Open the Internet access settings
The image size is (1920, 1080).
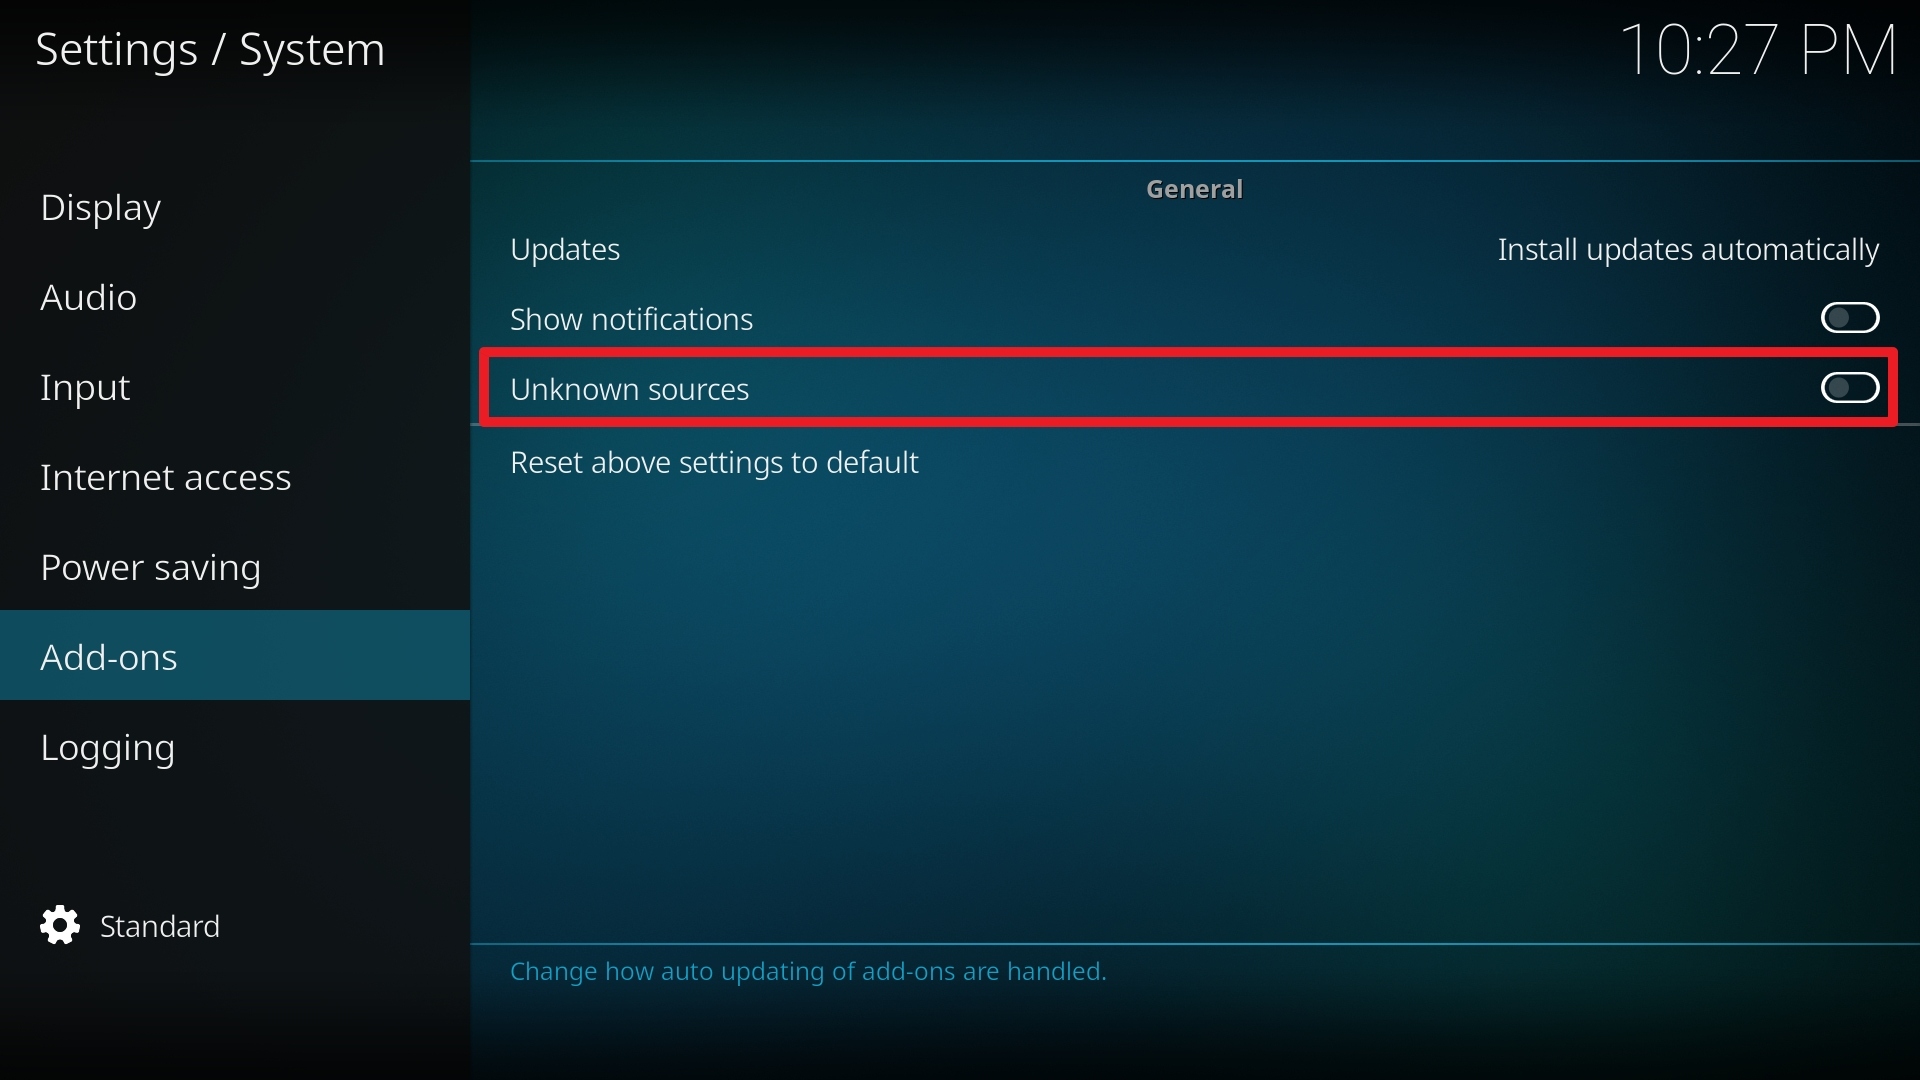point(166,476)
